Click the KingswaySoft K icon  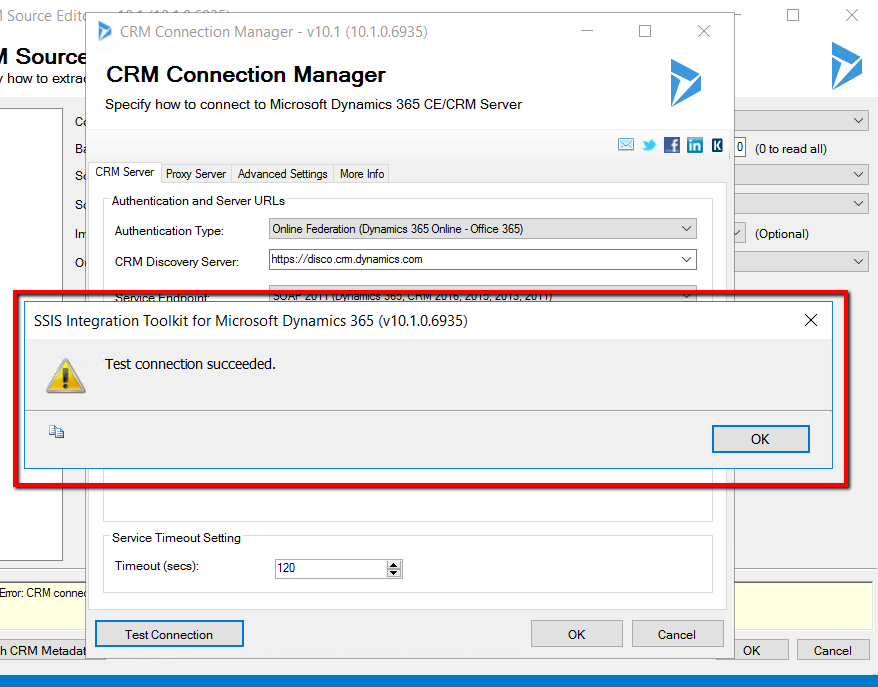717,145
